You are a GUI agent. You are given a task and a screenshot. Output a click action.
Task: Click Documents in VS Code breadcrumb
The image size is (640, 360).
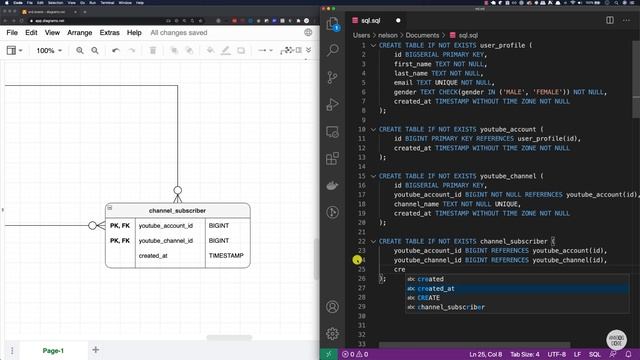click(422, 36)
